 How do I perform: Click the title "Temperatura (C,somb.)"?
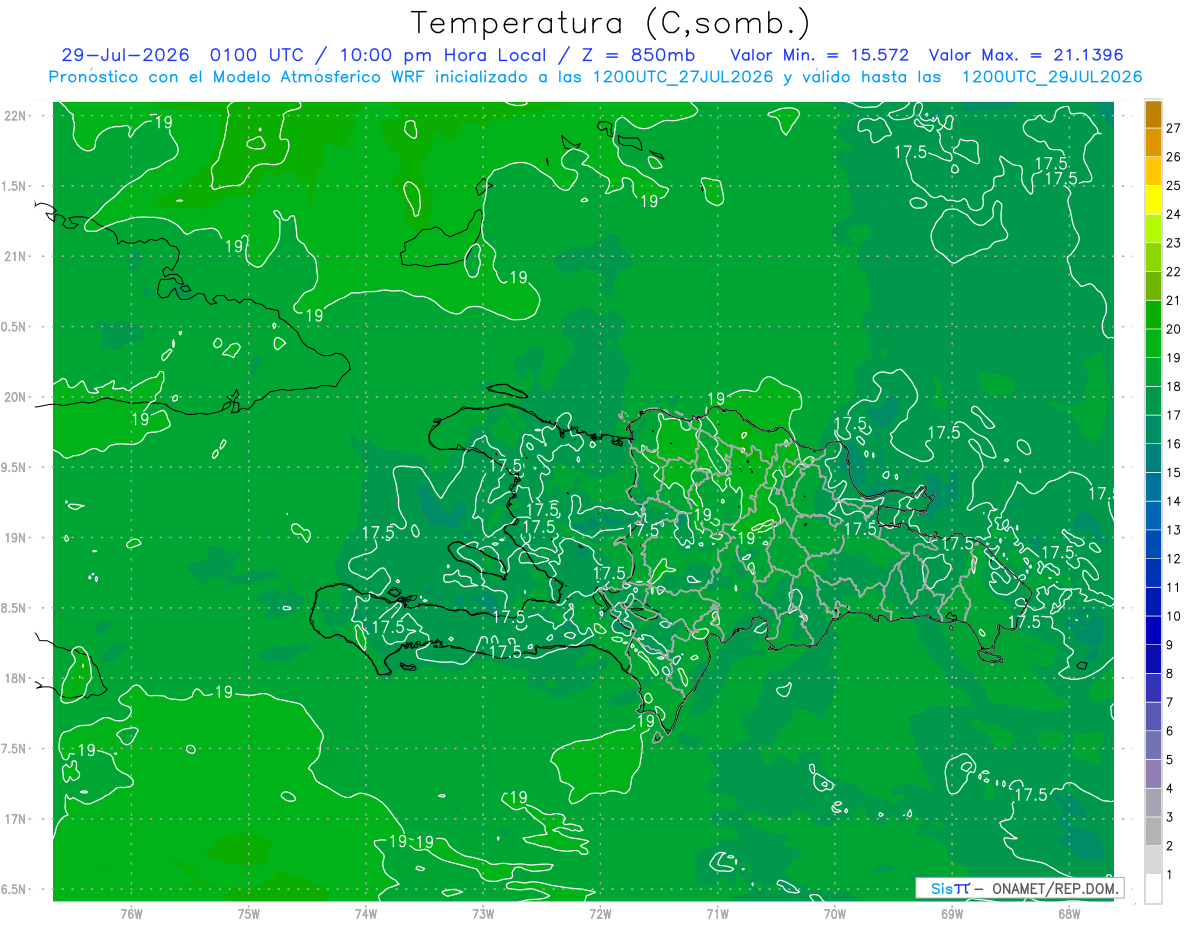pyautogui.click(x=610, y=22)
